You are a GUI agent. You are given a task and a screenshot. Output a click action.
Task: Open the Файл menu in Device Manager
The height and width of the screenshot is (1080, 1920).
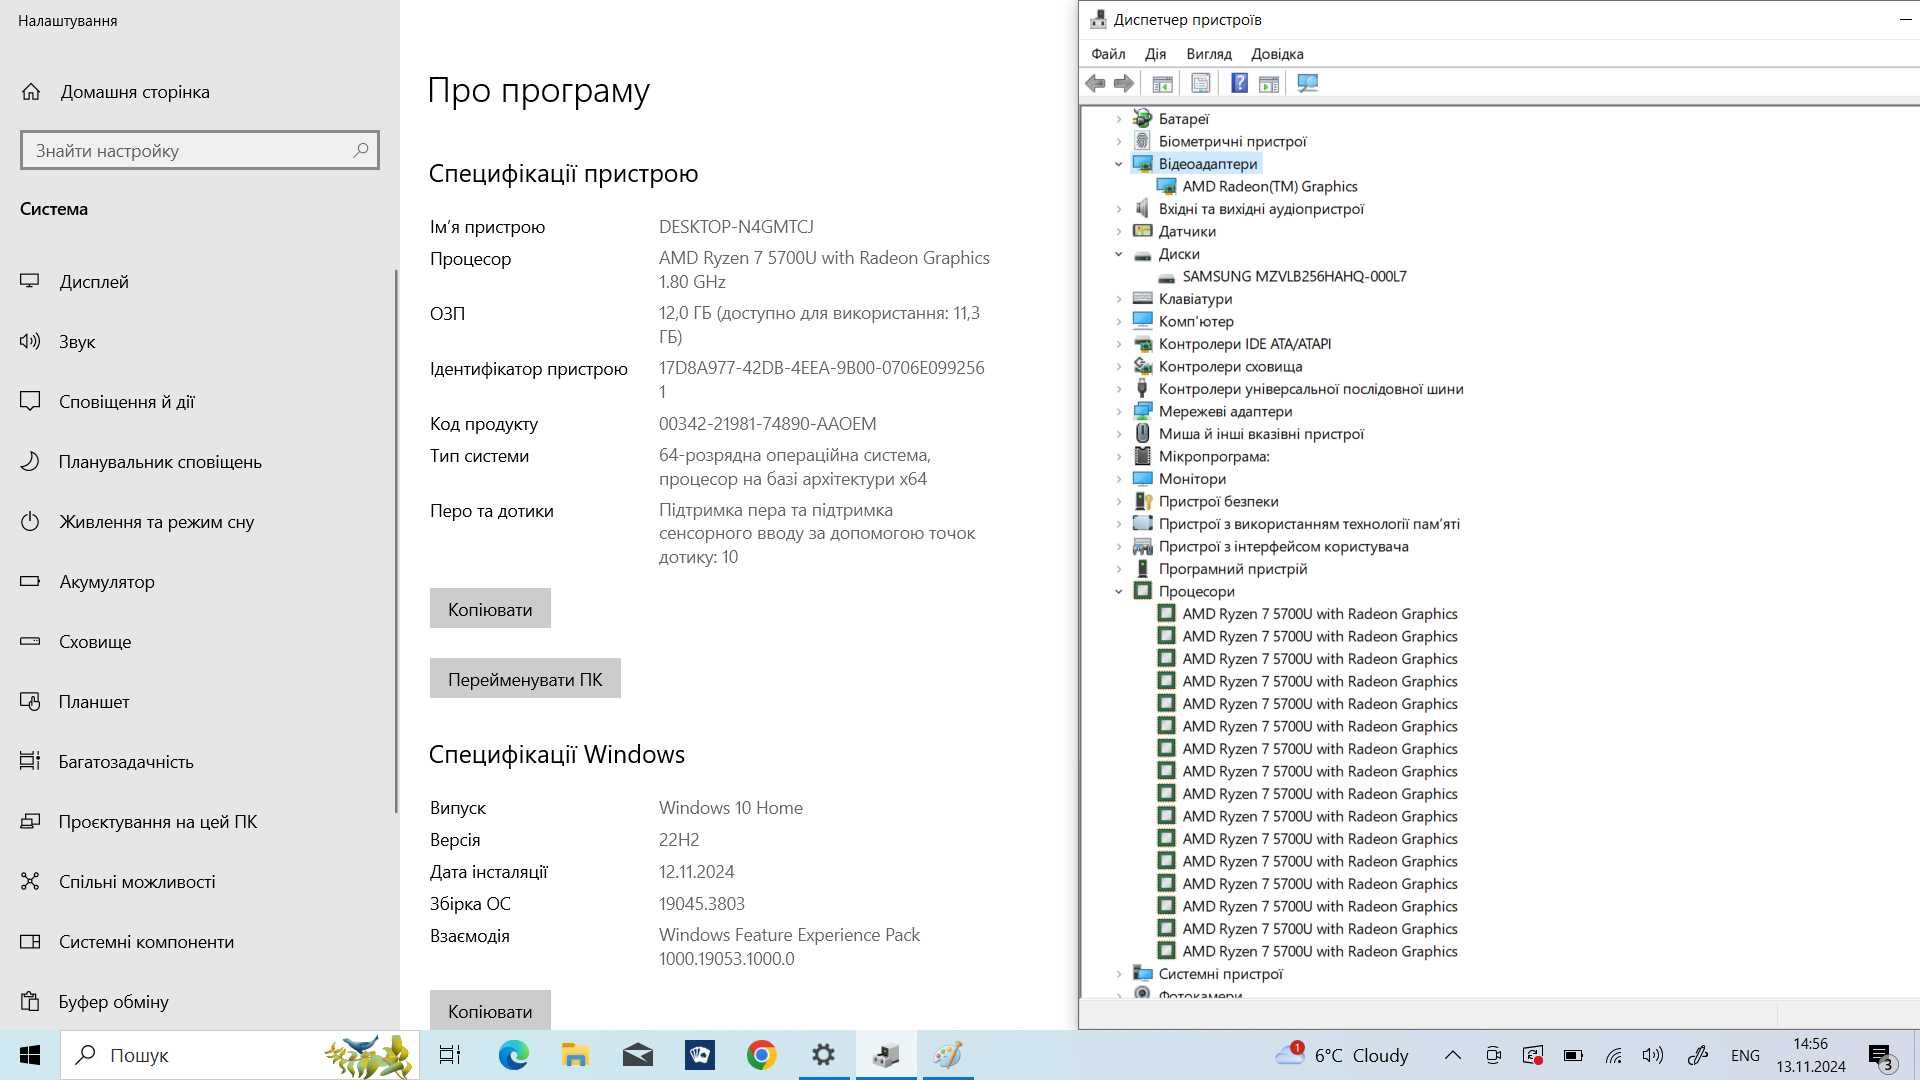click(1108, 54)
